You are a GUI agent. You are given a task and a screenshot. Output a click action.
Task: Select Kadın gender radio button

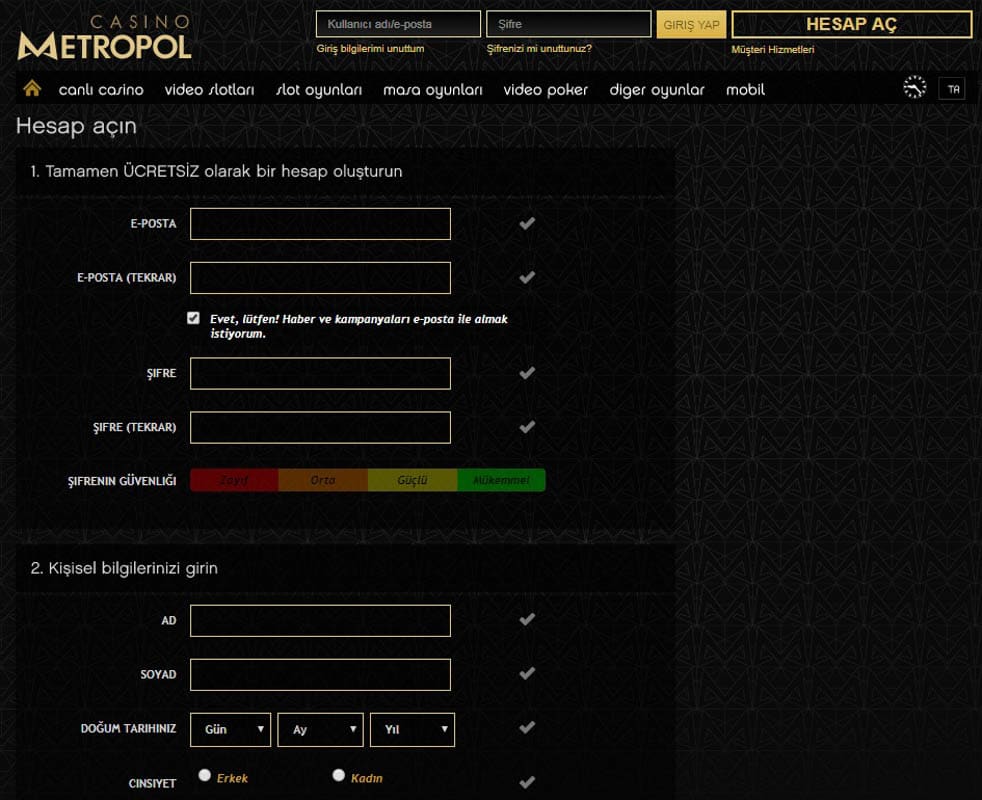click(339, 776)
